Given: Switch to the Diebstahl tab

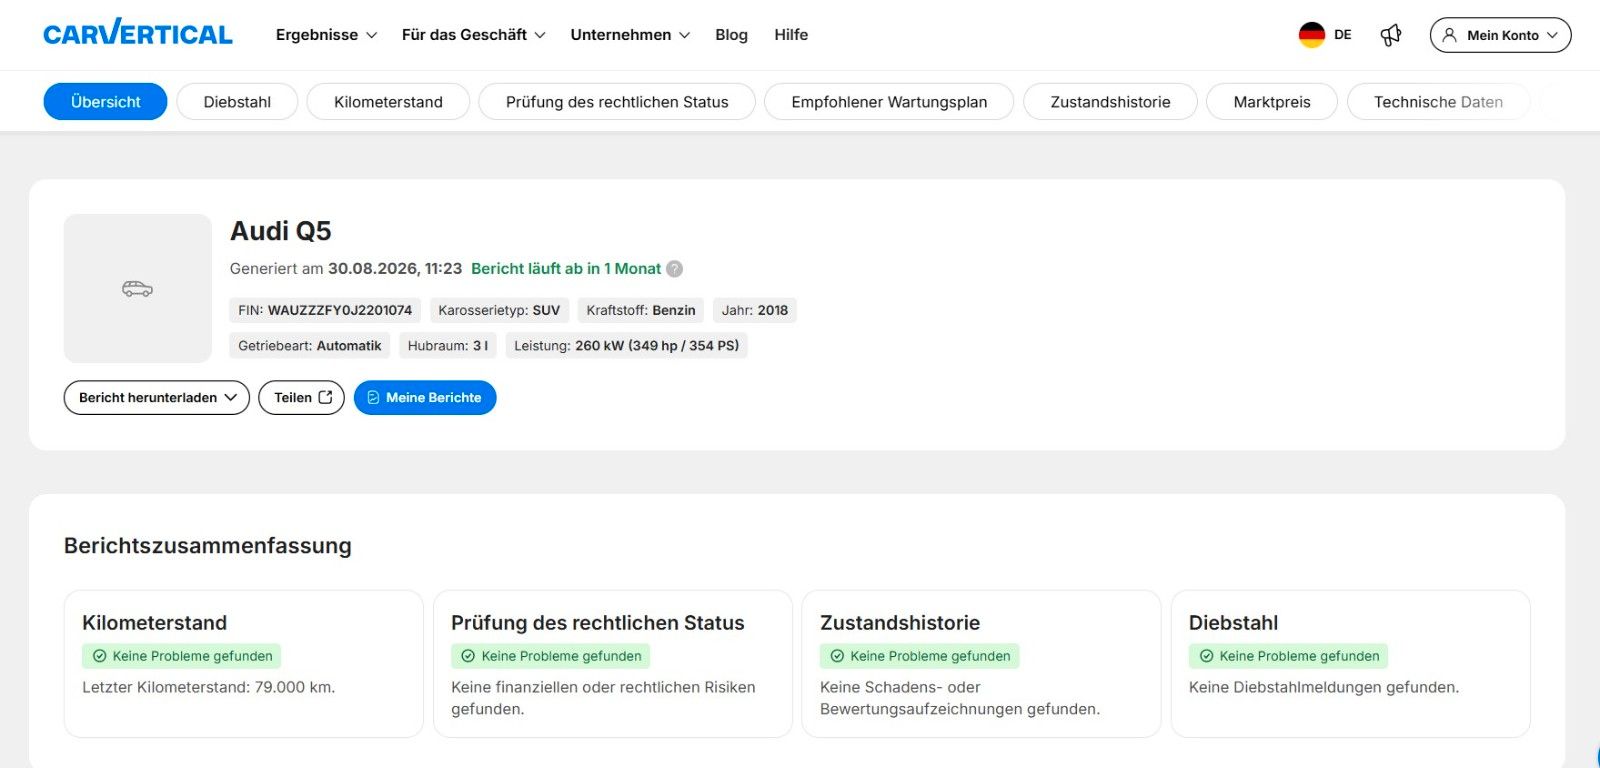Looking at the screenshot, I should pos(237,102).
